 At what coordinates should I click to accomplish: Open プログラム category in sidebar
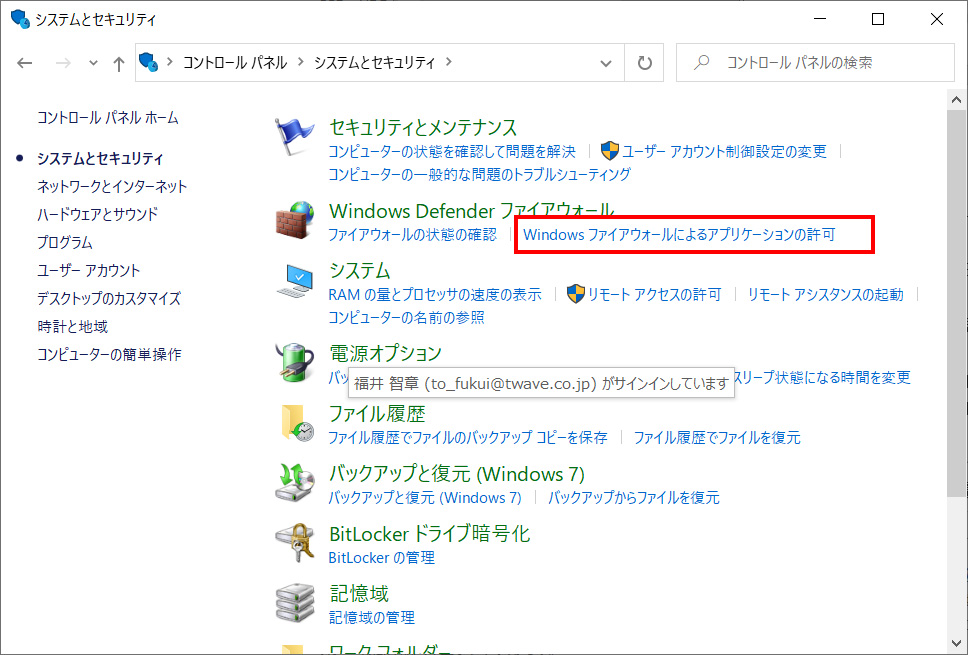65,242
